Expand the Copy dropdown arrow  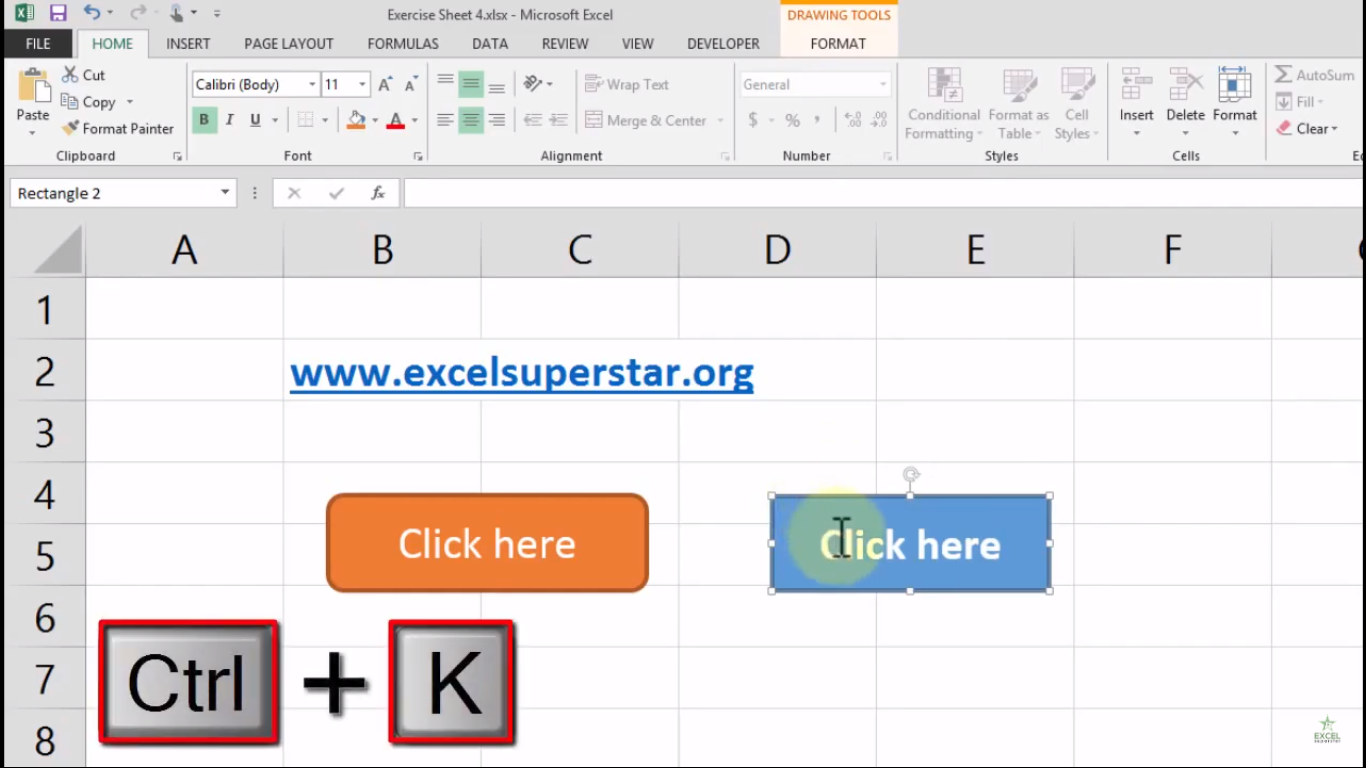point(130,102)
